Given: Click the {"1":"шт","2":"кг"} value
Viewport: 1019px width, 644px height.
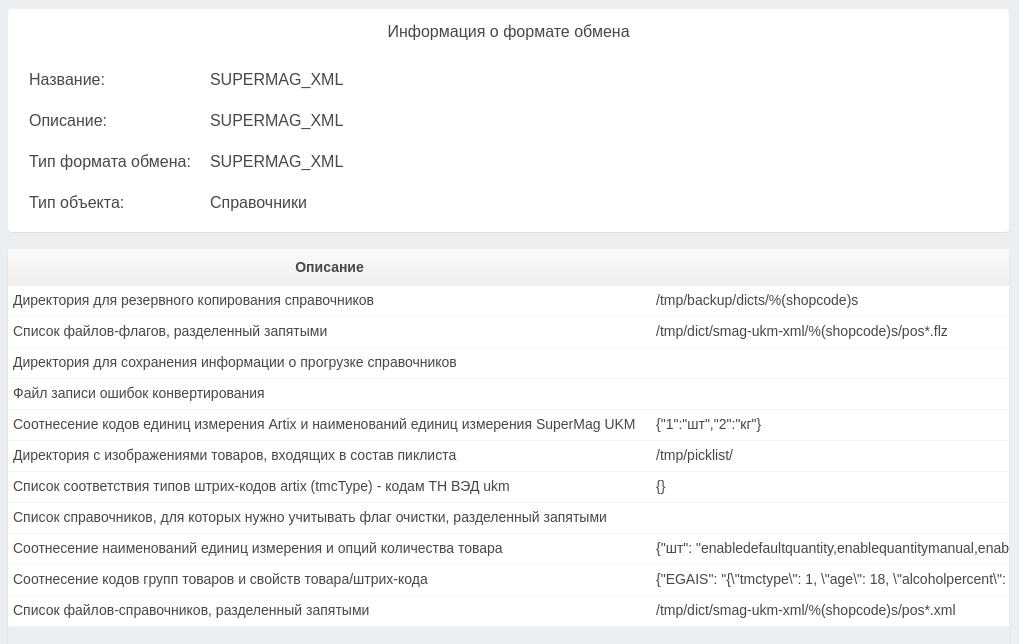Looking at the screenshot, I should tap(708, 424).
